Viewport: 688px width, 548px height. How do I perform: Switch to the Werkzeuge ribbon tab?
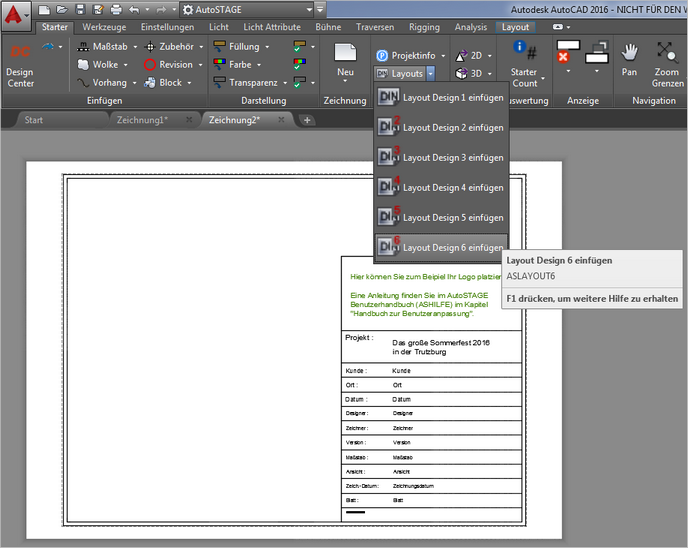[x=104, y=27]
